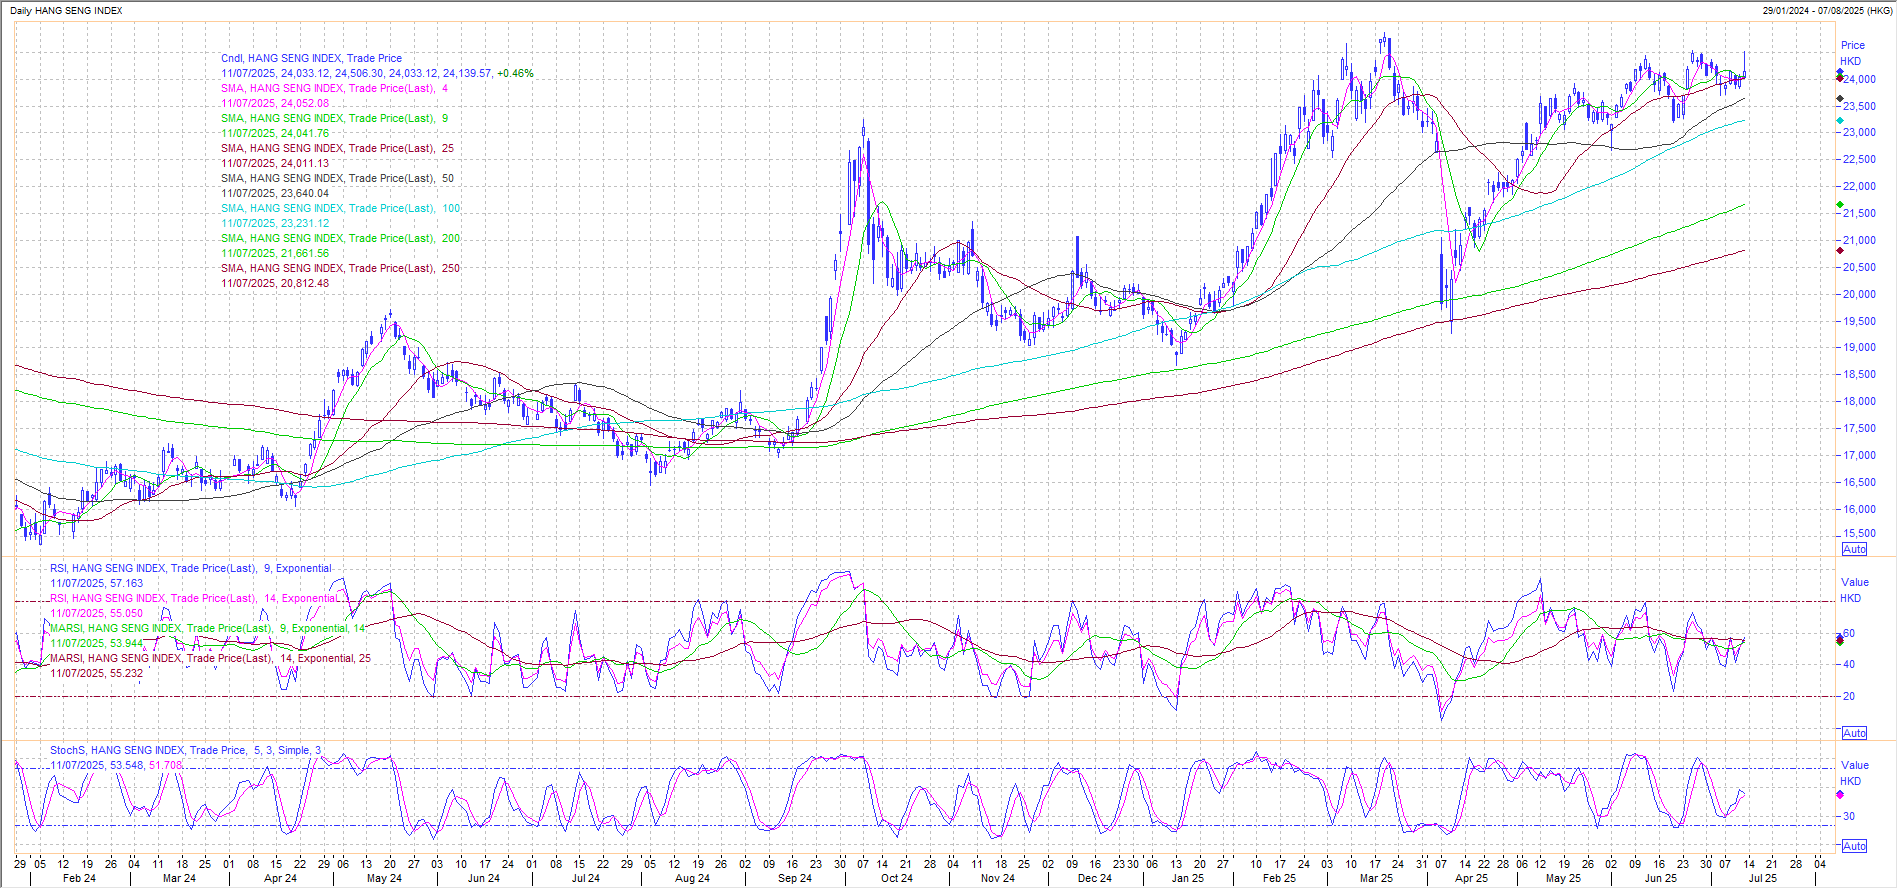The image size is (1898, 889).
Task: Click Auto scale button in Stochastic pane
Action: pyautogui.click(x=1854, y=846)
